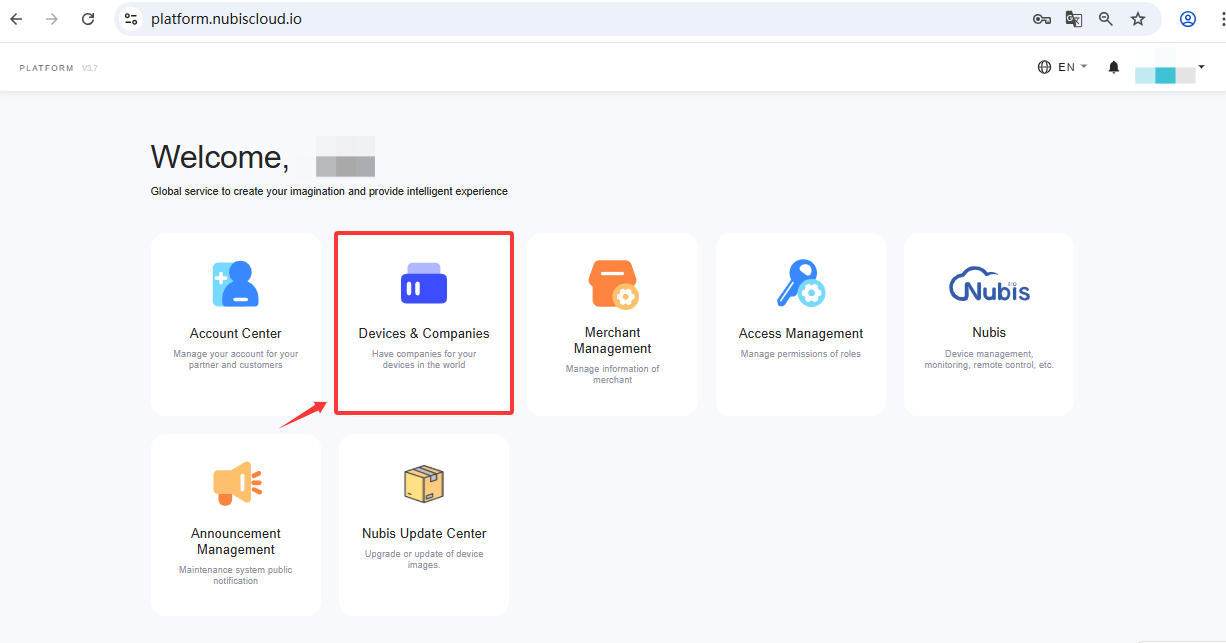Image resolution: width=1226 pixels, height=643 pixels.
Task: Reload the page with the refresh icon
Action: point(88,19)
